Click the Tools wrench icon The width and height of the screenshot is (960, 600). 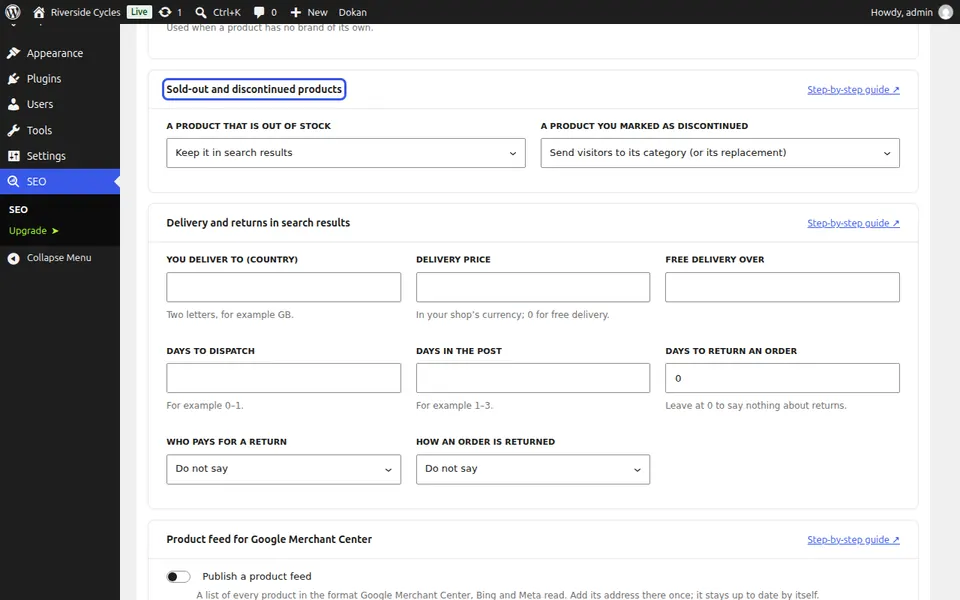13,130
